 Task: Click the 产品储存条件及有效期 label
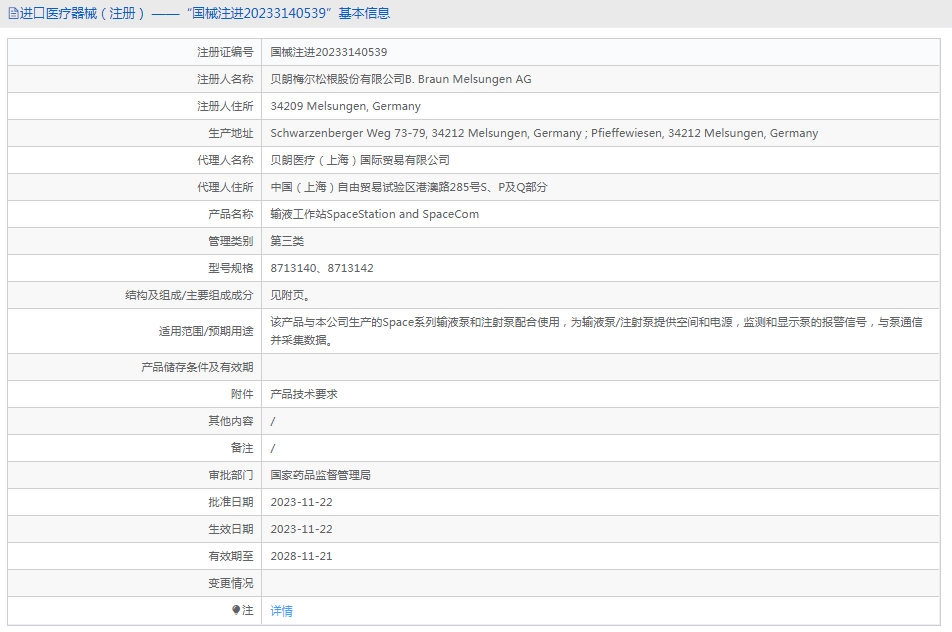click(x=197, y=367)
